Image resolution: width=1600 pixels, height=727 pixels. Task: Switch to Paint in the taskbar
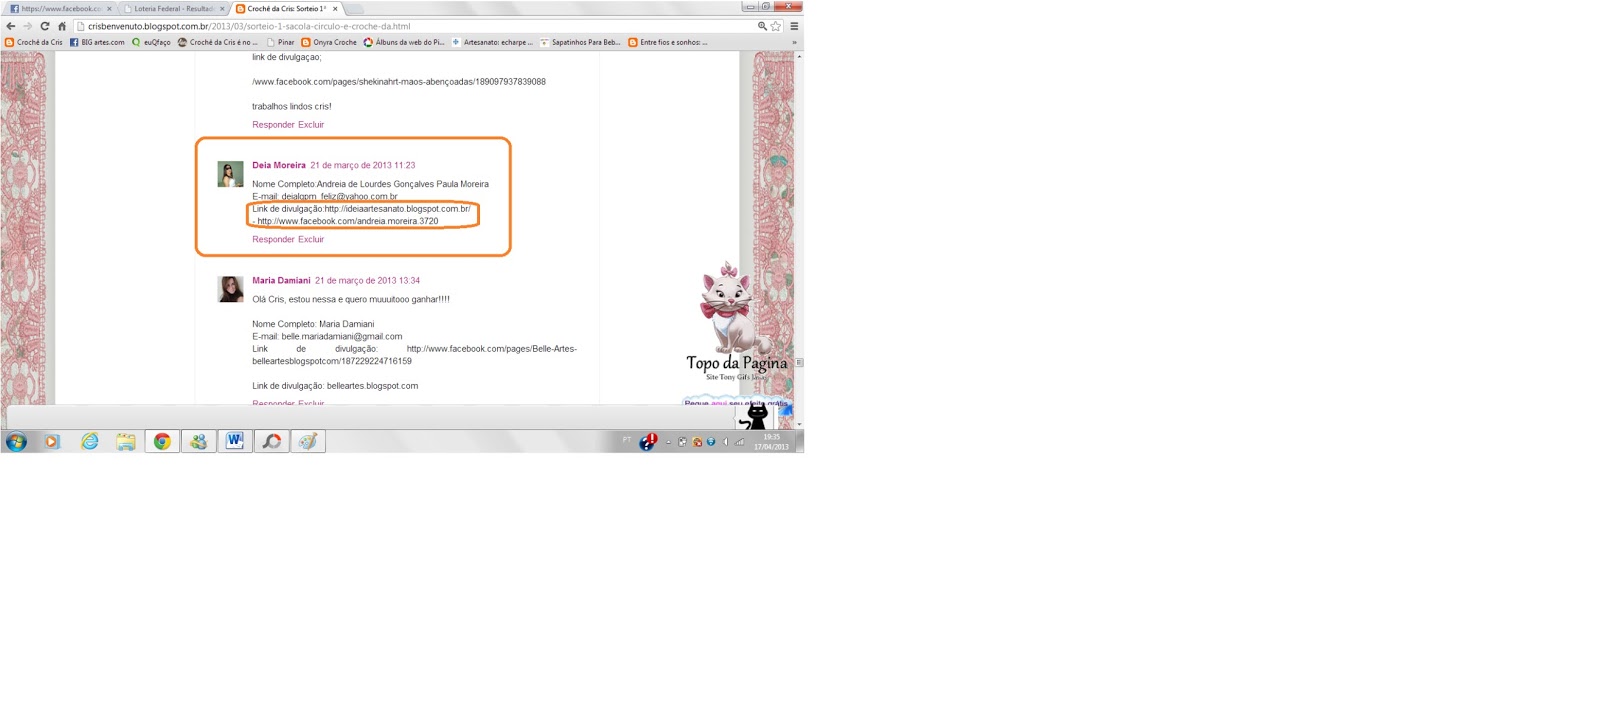click(x=308, y=441)
